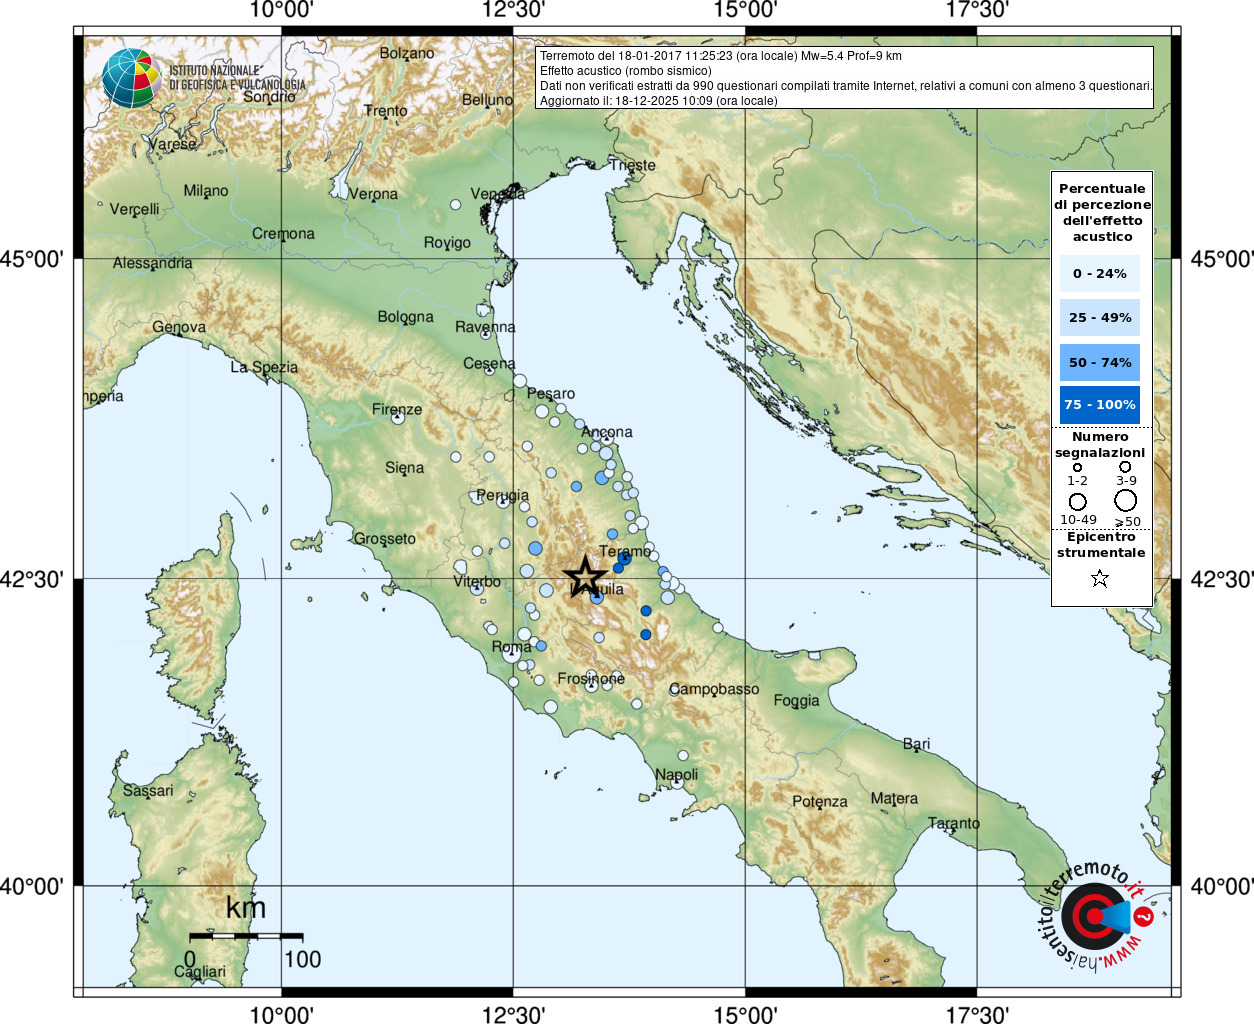Click the Alessandria city label
Screen dimensions: 1254x1024
tap(153, 263)
